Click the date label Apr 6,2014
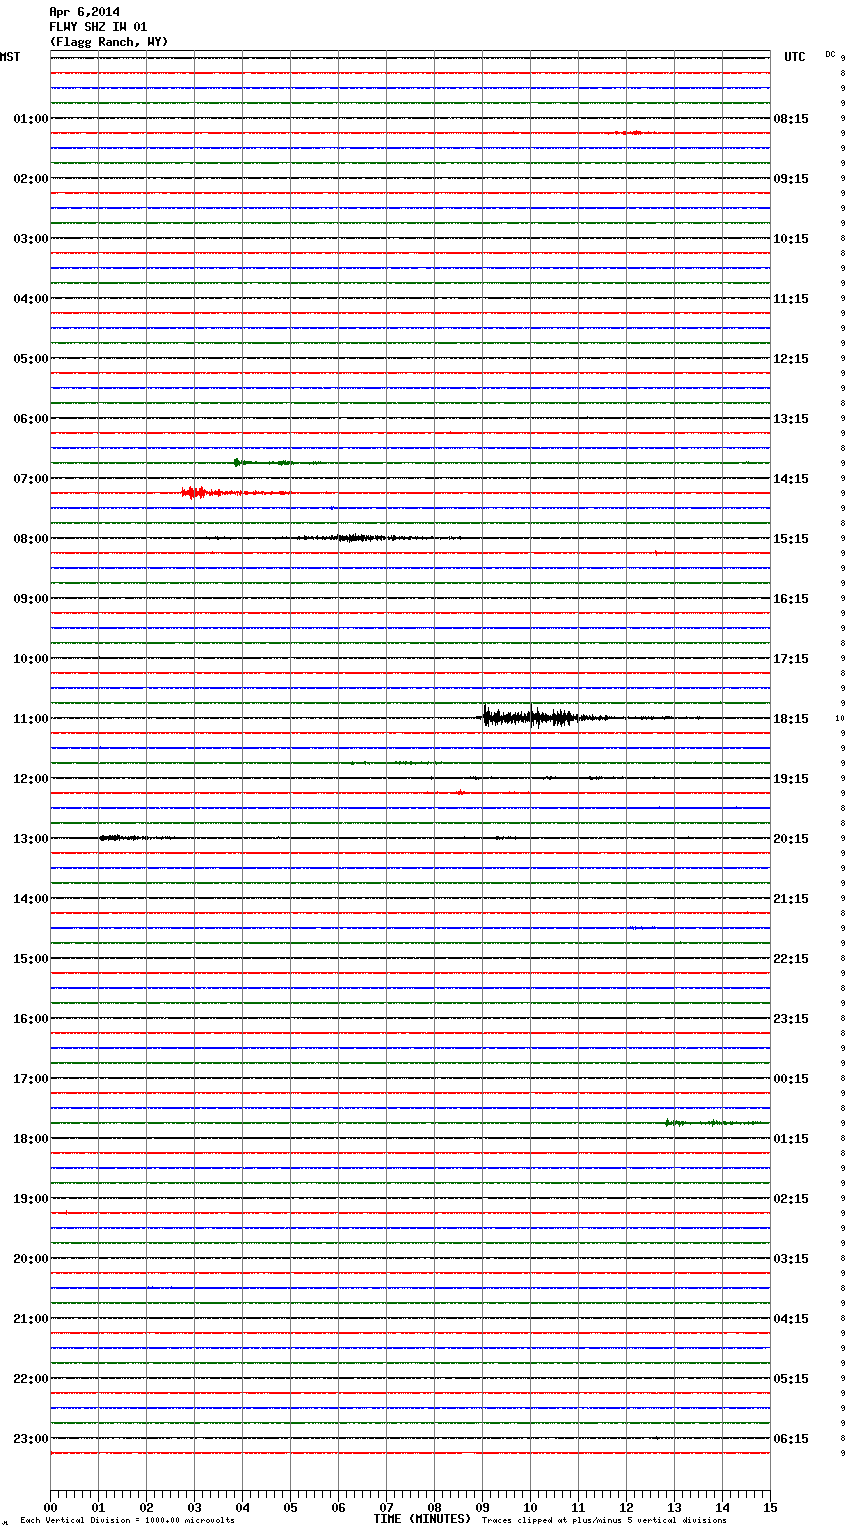Screen dimensions: 850x1534 (x=84, y=12)
